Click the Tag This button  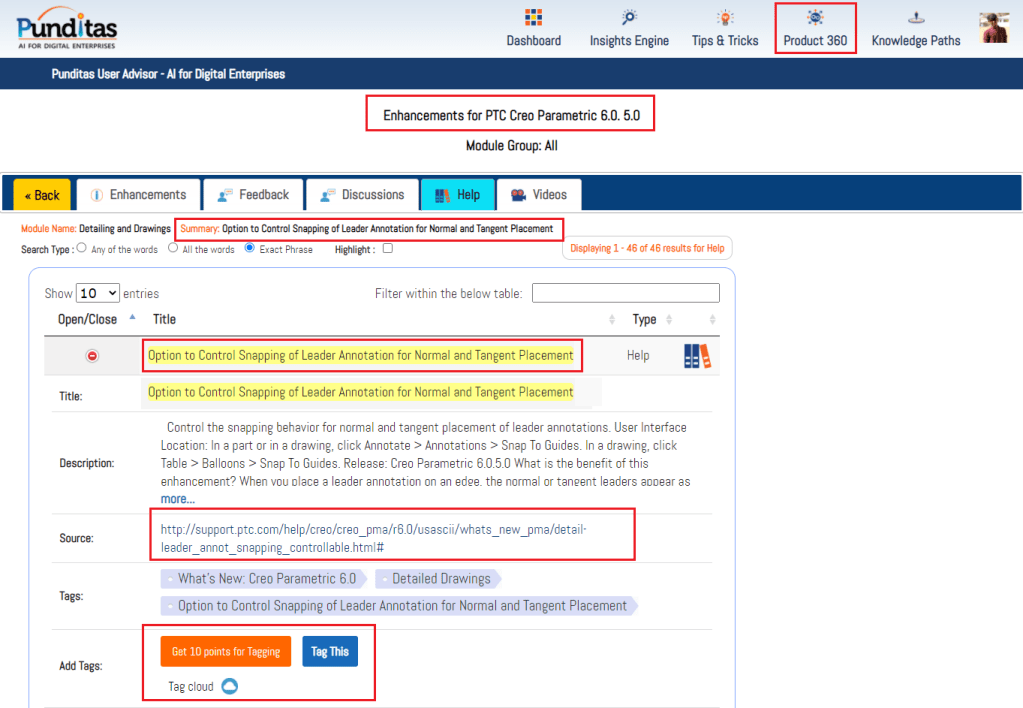click(x=329, y=652)
